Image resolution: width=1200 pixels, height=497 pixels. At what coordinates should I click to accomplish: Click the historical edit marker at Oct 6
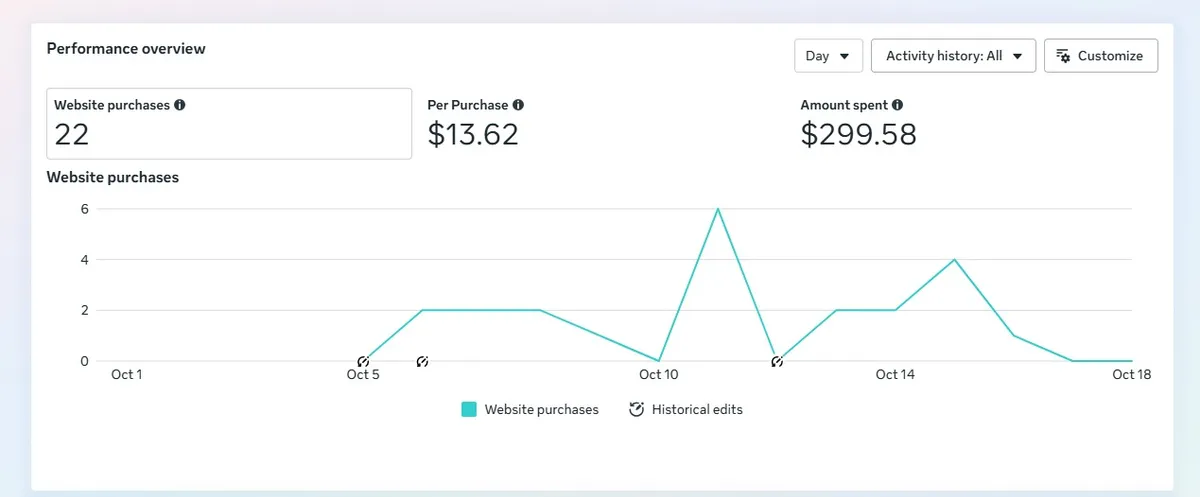pos(422,361)
